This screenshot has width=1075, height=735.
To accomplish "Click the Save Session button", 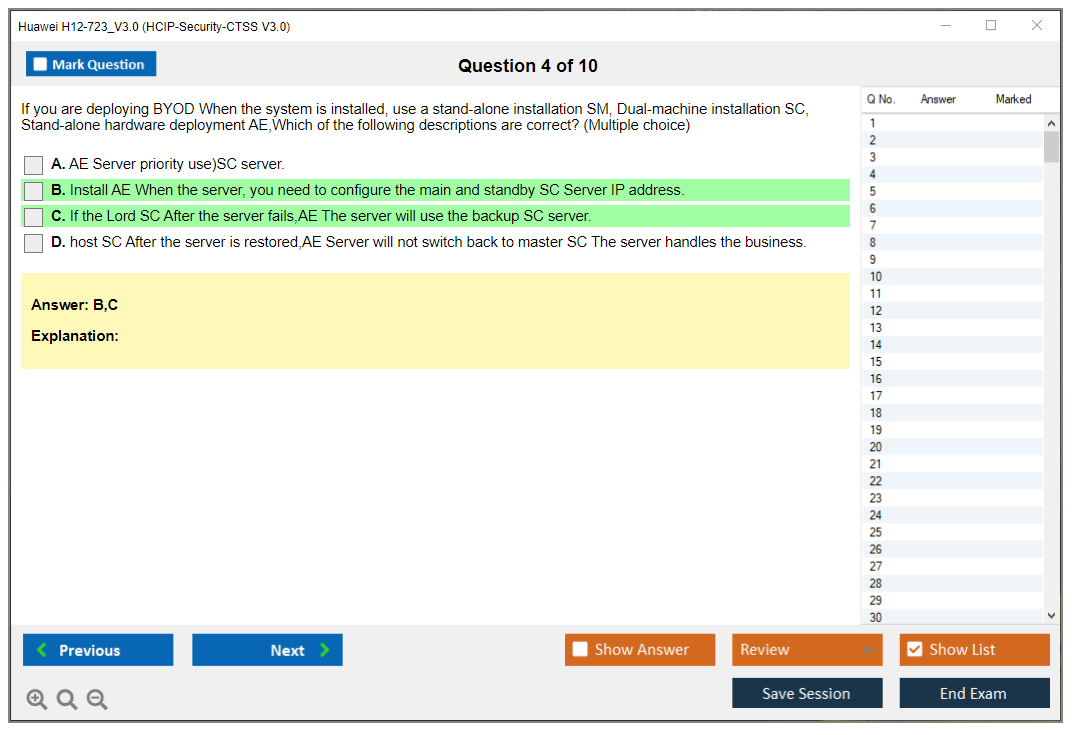I will 806,693.
